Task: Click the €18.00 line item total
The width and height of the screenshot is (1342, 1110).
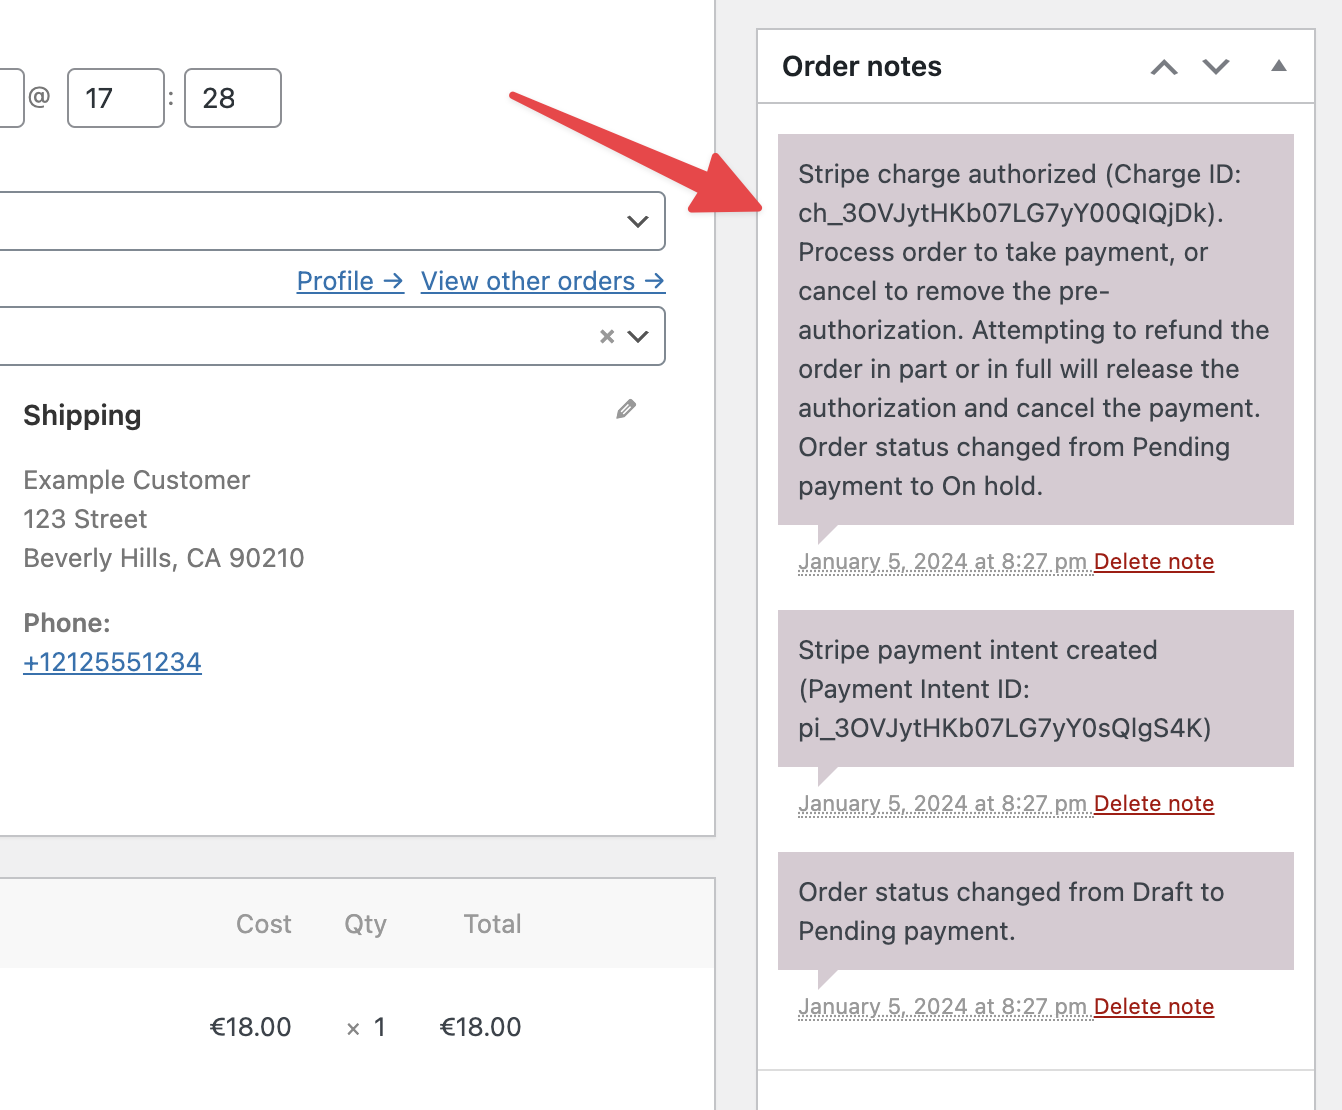Action: [x=481, y=1026]
